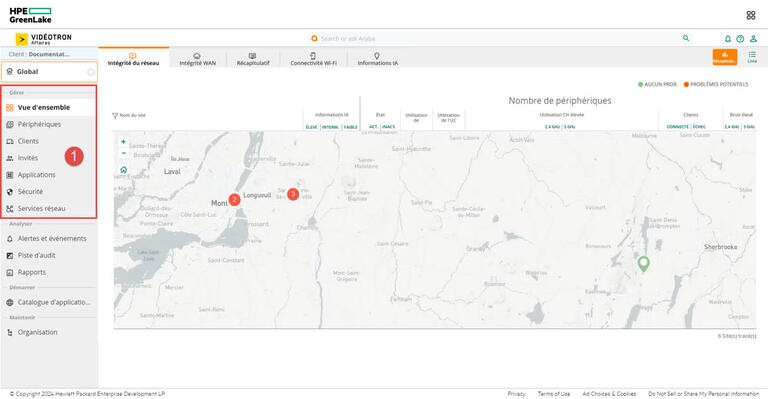Open the help question mark icon
768x399 pixels.
[740, 38]
